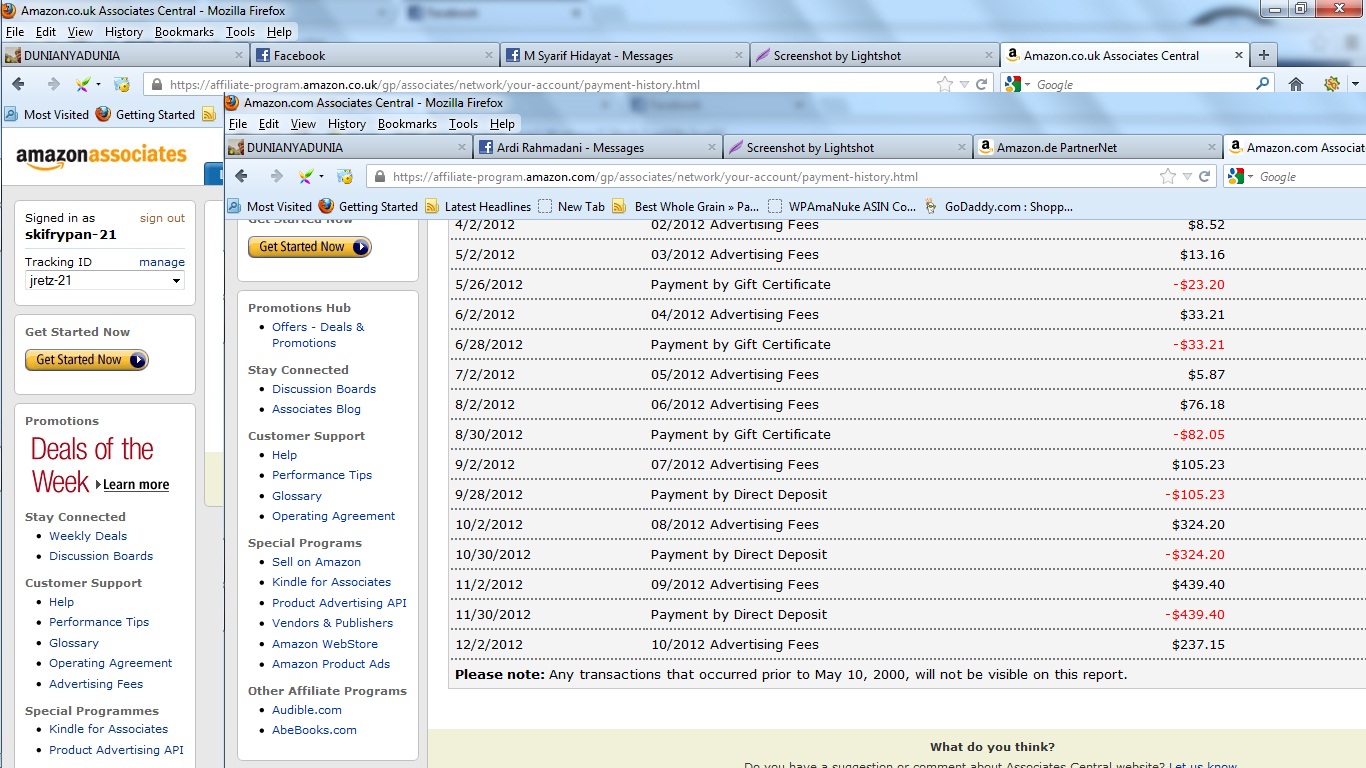Click the sign out link

(162, 218)
